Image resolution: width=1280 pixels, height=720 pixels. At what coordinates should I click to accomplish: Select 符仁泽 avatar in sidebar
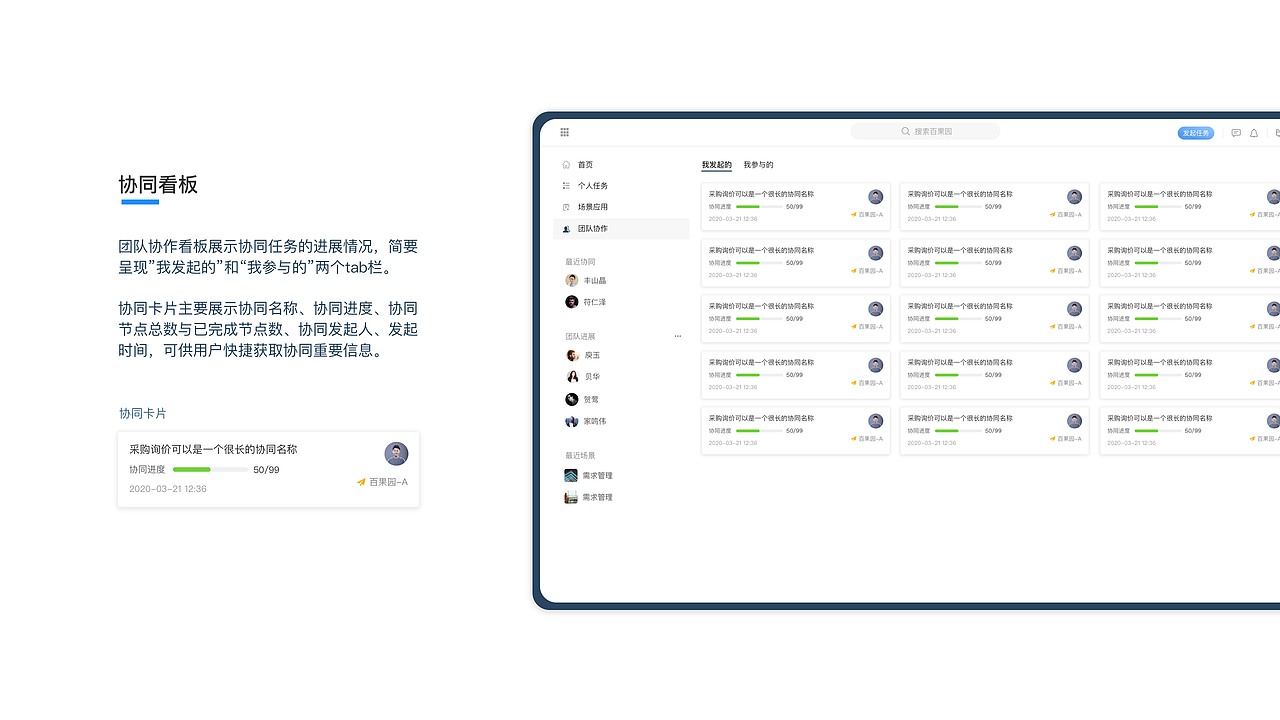571,301
